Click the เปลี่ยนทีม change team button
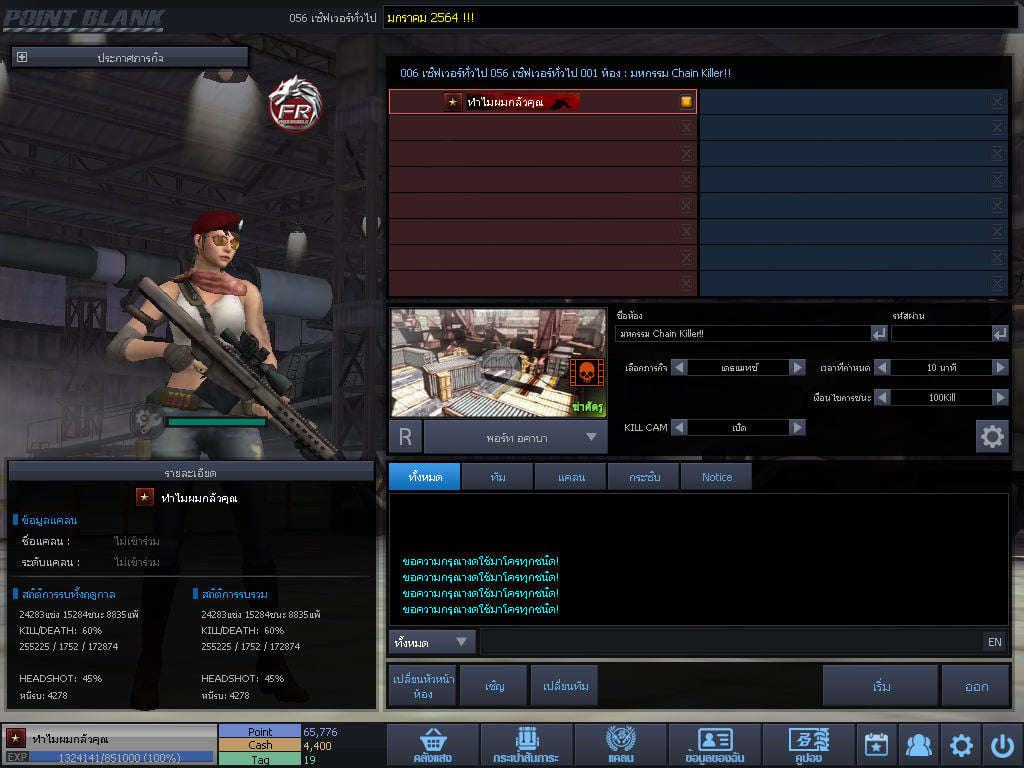Screen dimensions: 1024x768 (x=566, y=686)
